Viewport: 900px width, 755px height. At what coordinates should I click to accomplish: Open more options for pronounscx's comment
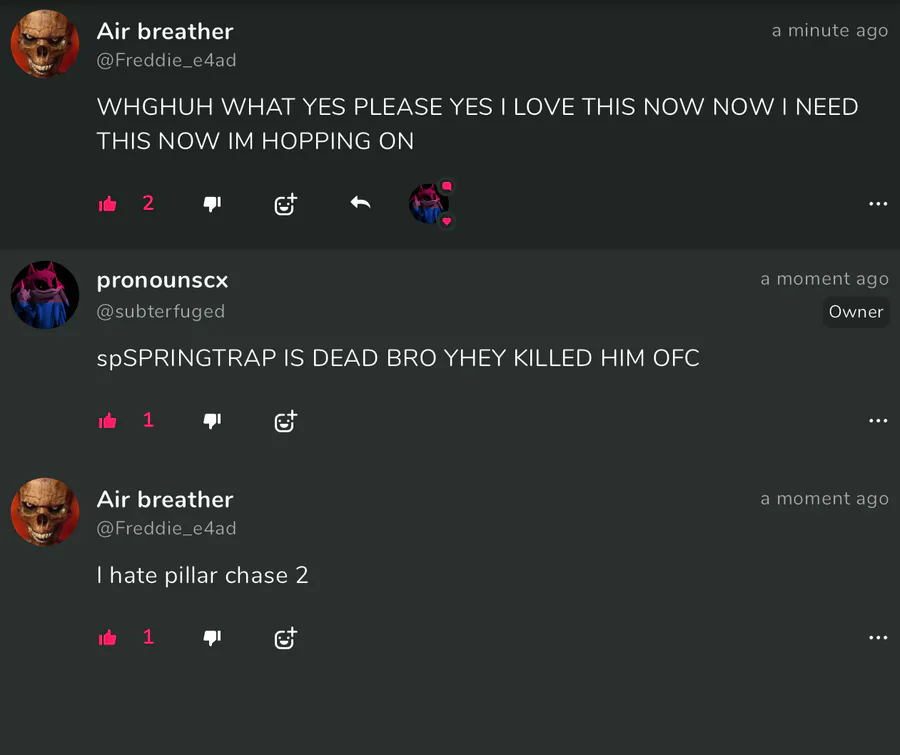click(878, 421)
